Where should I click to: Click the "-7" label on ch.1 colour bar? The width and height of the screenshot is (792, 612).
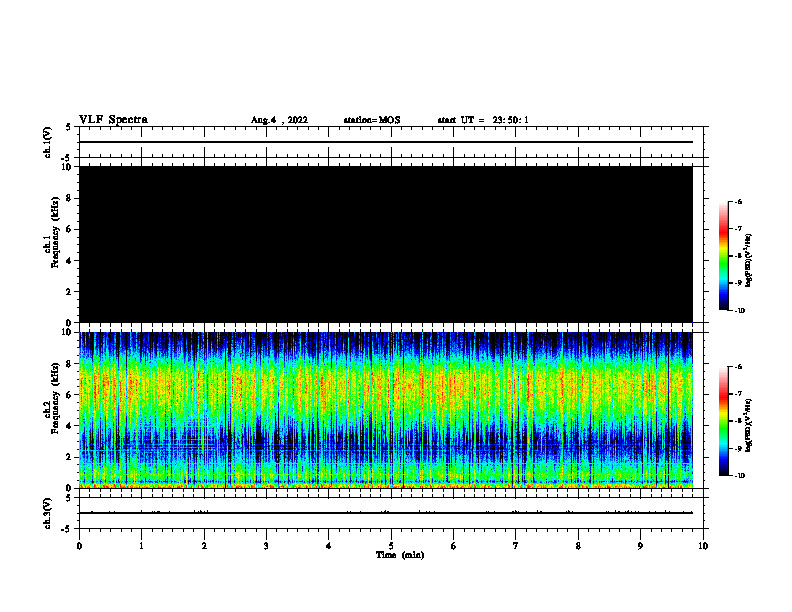(738, 229)
